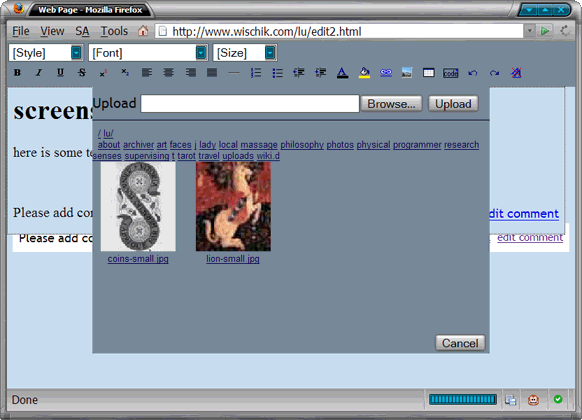Open the coins-small.jpg link

pos(138,259)
